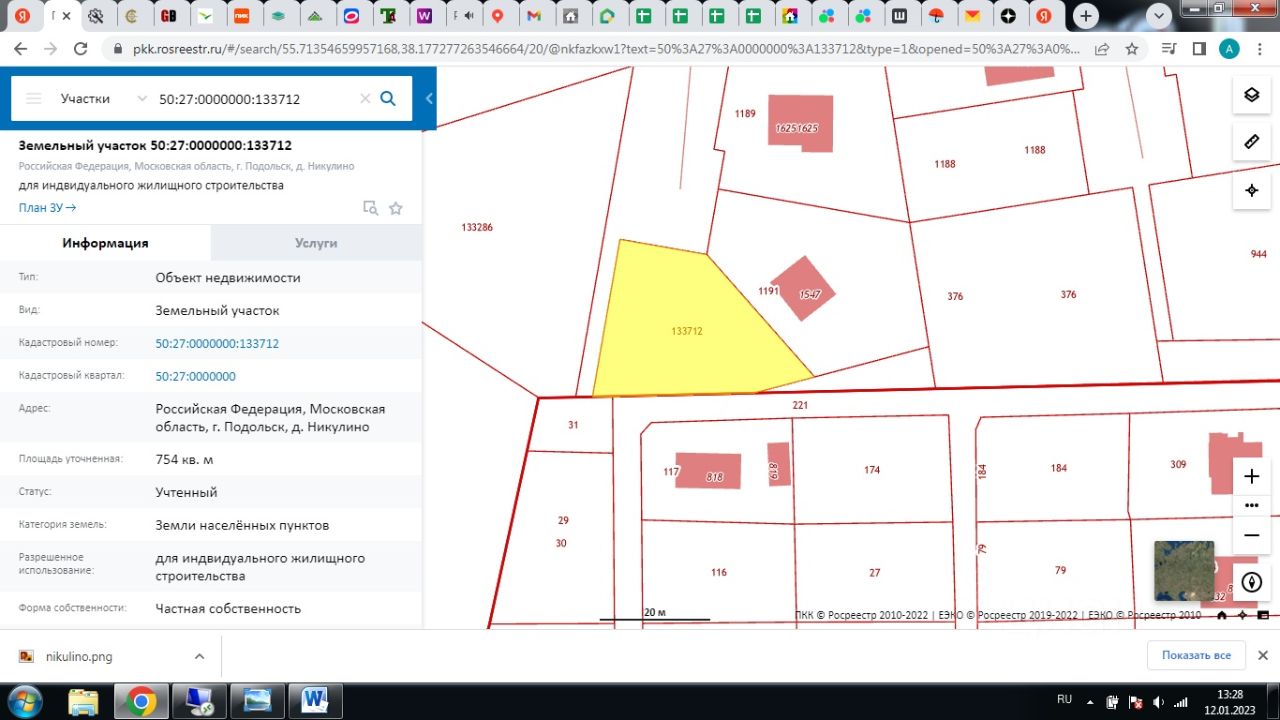Clear the cadastral number search field
This screenshot has width=1280, height=720.
[x=365, y=99]
